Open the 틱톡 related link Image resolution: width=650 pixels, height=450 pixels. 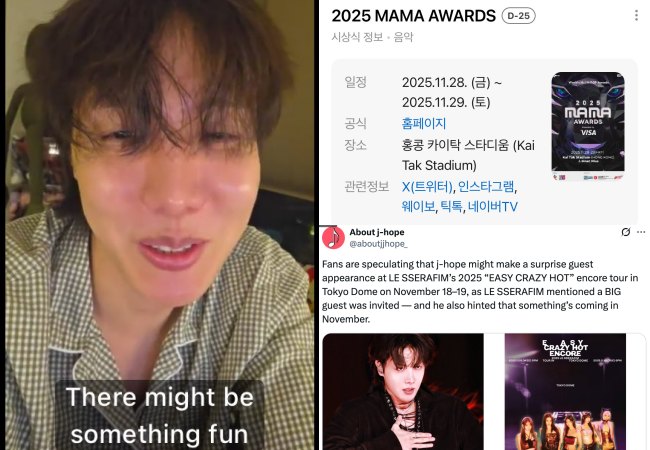pos(451,206)
